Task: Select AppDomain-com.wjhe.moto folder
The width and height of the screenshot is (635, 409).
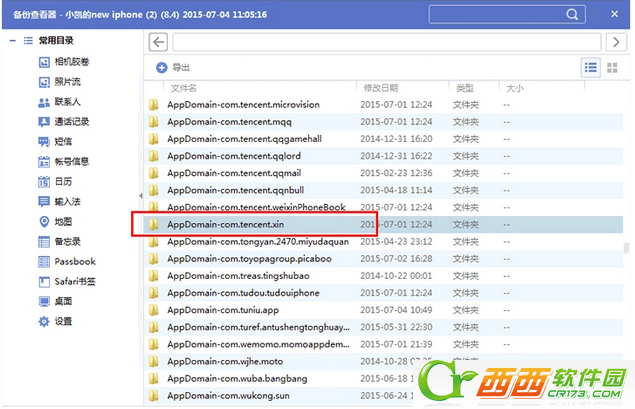Action: 383,361
